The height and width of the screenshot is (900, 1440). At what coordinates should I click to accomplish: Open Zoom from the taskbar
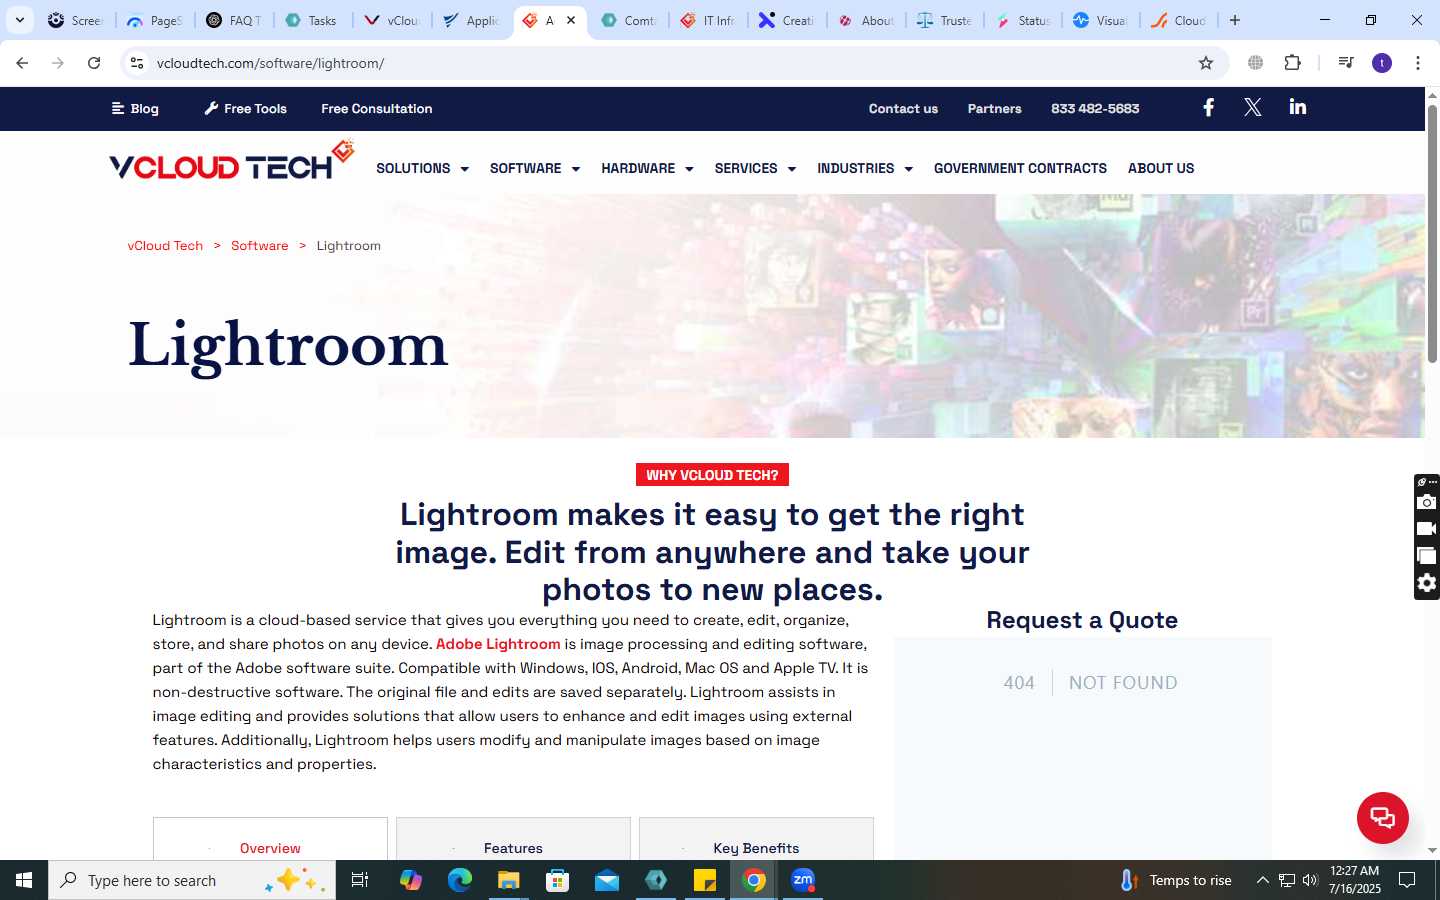click(x=803, y=880)
